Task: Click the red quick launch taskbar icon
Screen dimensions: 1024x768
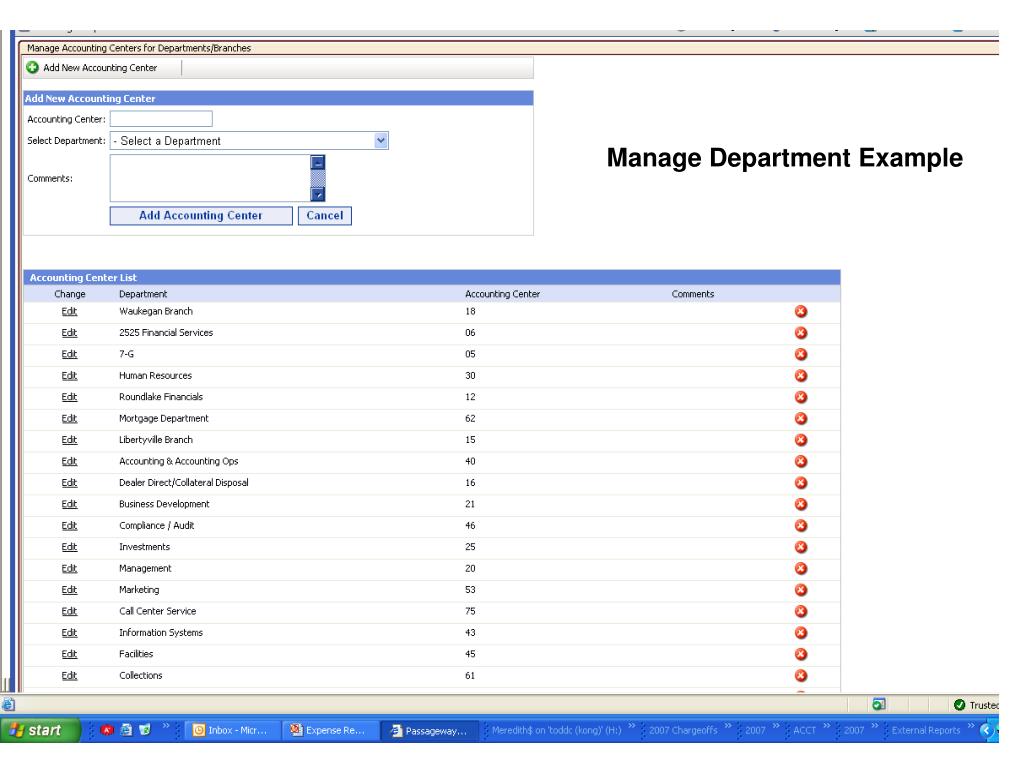Action: [x=107, y=730]
